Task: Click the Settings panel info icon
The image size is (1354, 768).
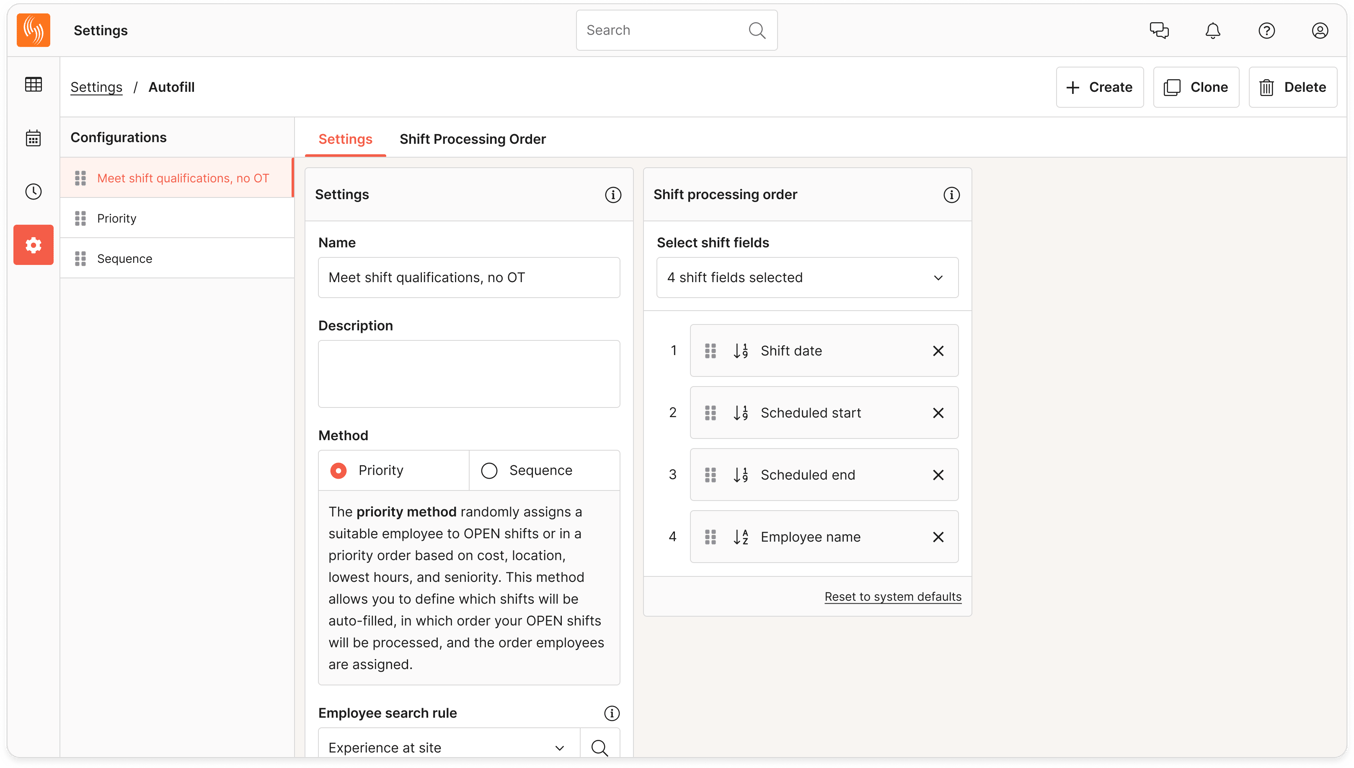Action: pyautogui.click(x=613, y=195)
